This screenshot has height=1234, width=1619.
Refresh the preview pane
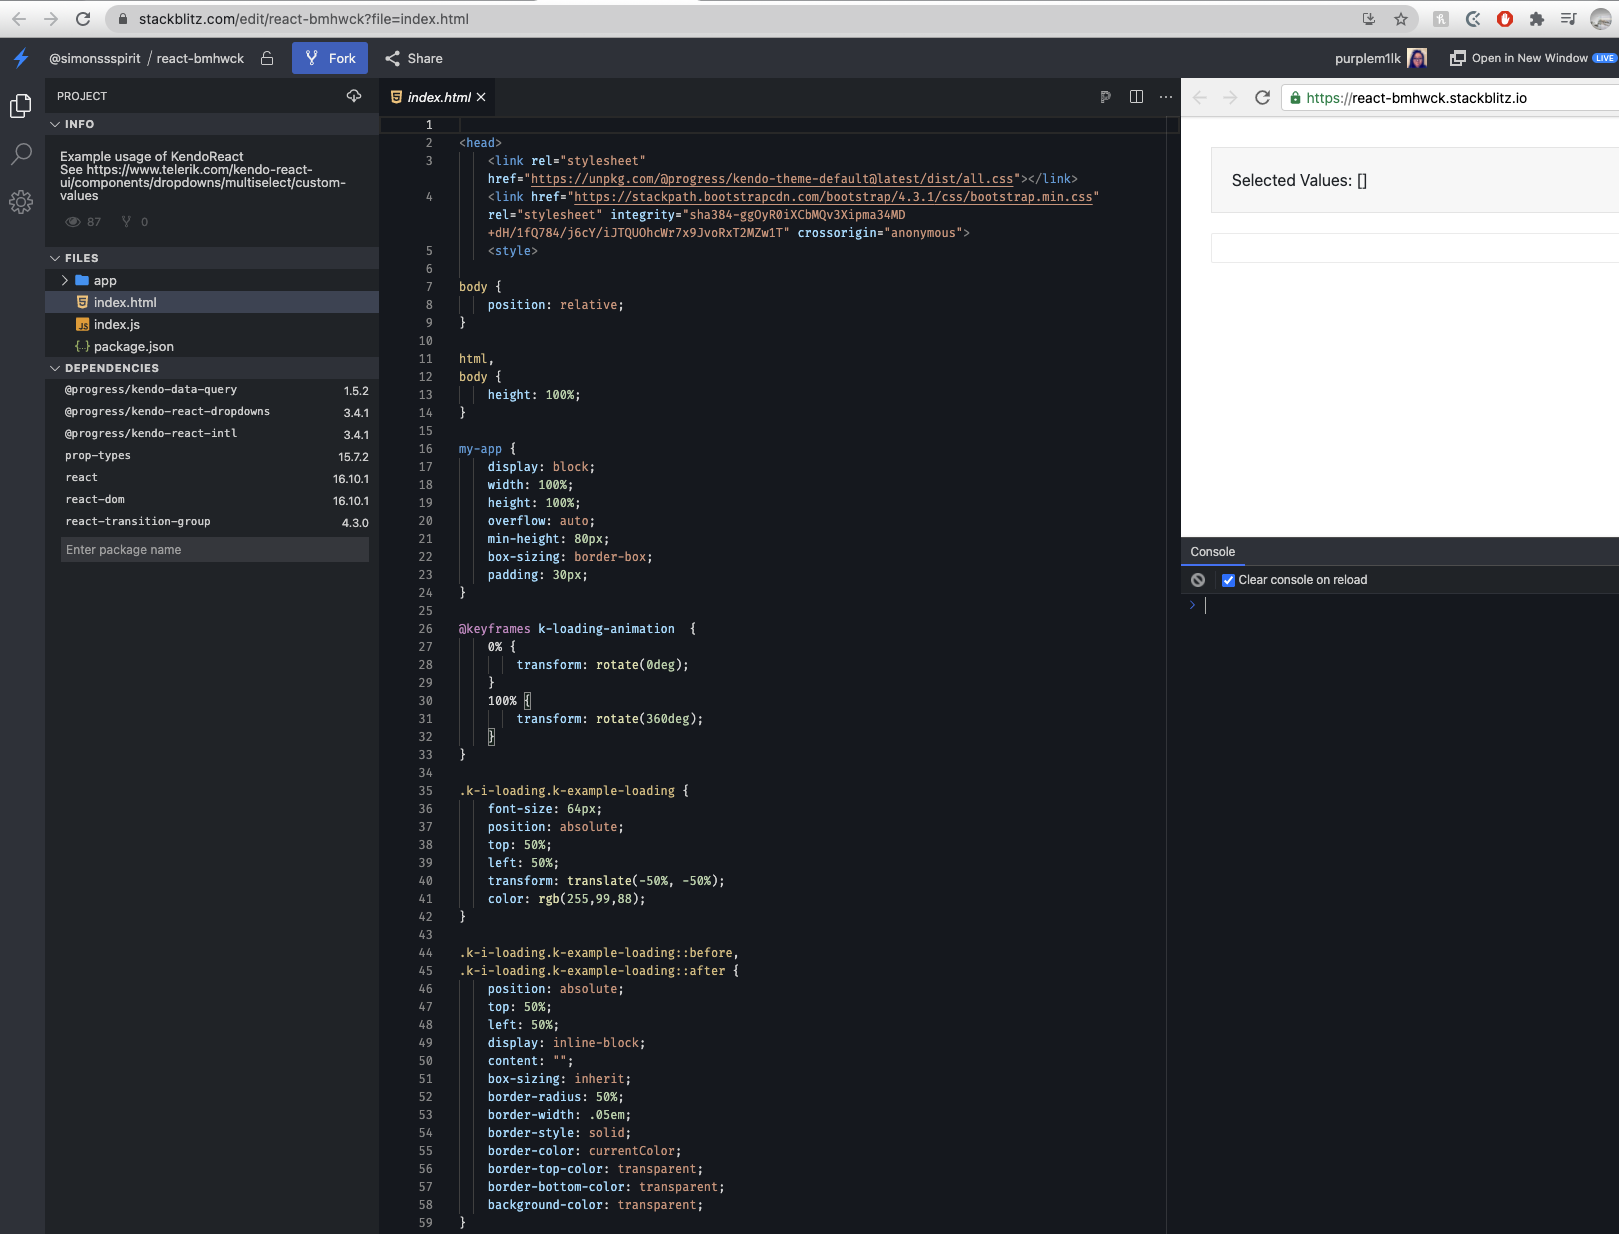(1262, 97)
